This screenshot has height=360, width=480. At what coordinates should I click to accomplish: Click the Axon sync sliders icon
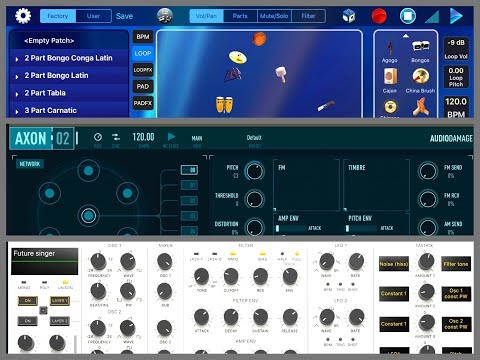pos(116,137)
